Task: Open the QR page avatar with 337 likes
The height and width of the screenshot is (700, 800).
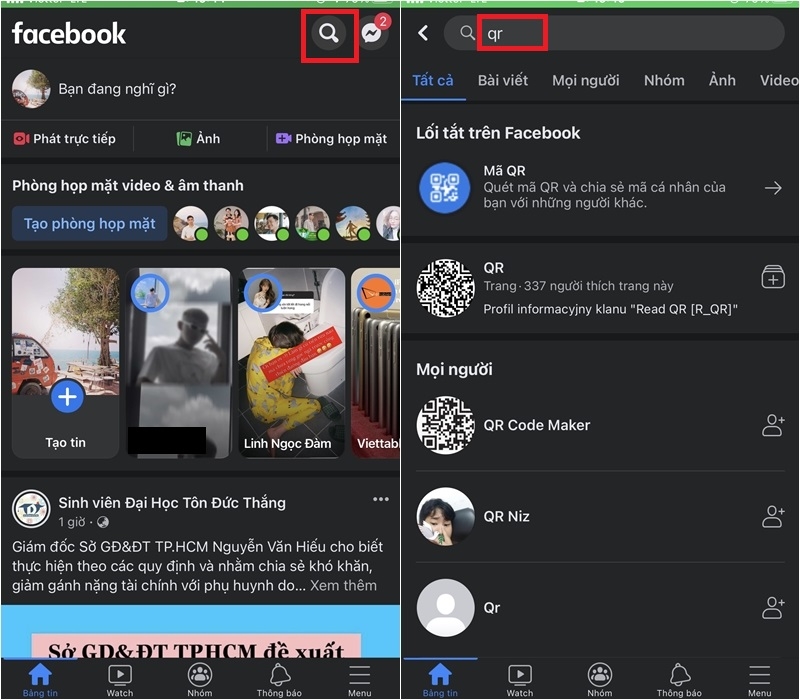Action: pyautogui.click(x=445, y=288)
